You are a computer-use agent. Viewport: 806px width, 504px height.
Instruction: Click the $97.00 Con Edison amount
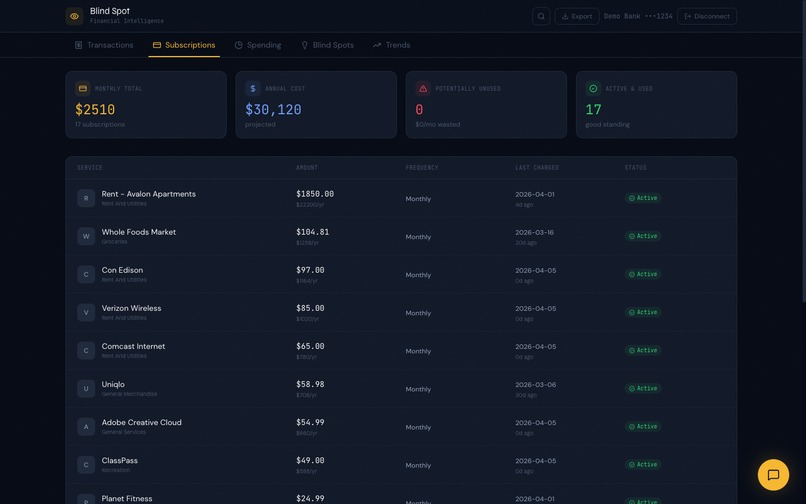coord(310,270)
